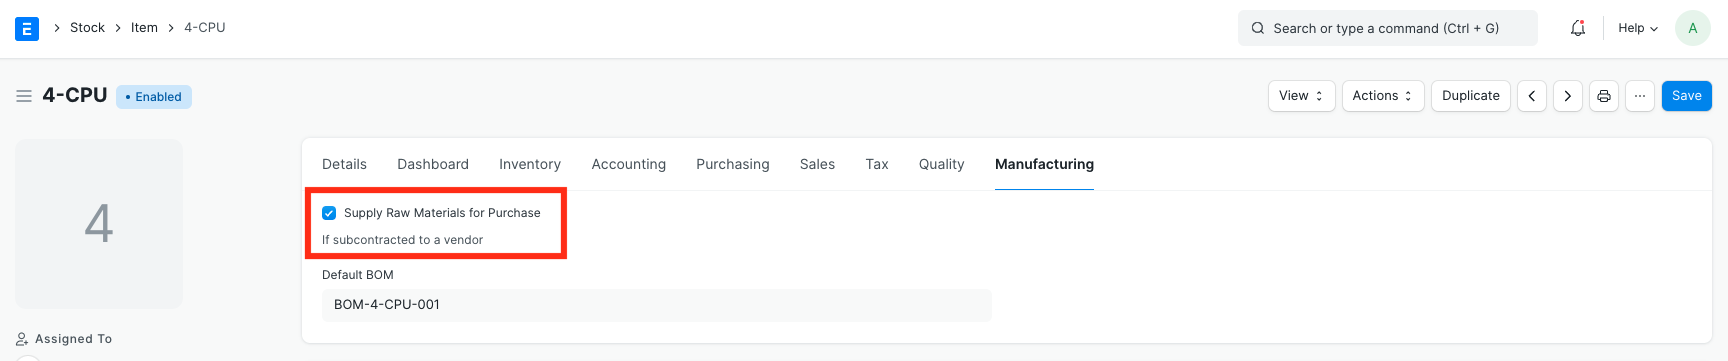
Task: Open the ERPNext home logo
Action: 27,28
